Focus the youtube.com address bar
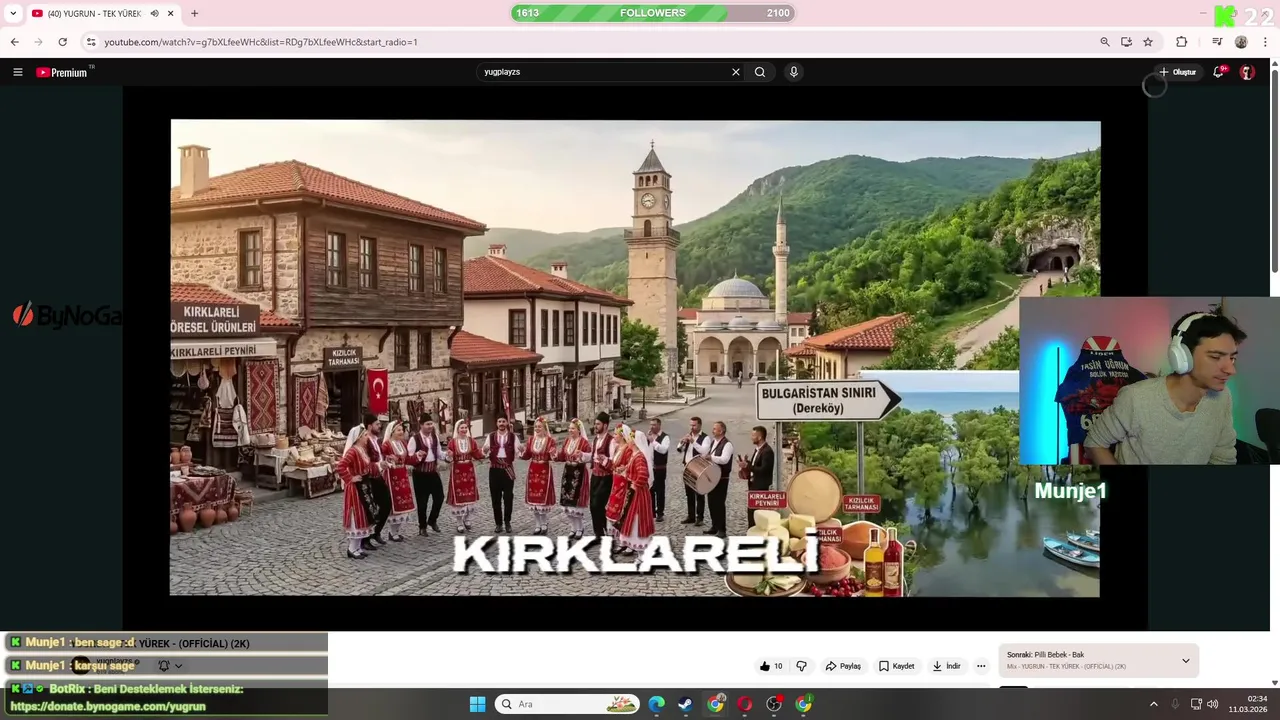 tap(590, 42)
